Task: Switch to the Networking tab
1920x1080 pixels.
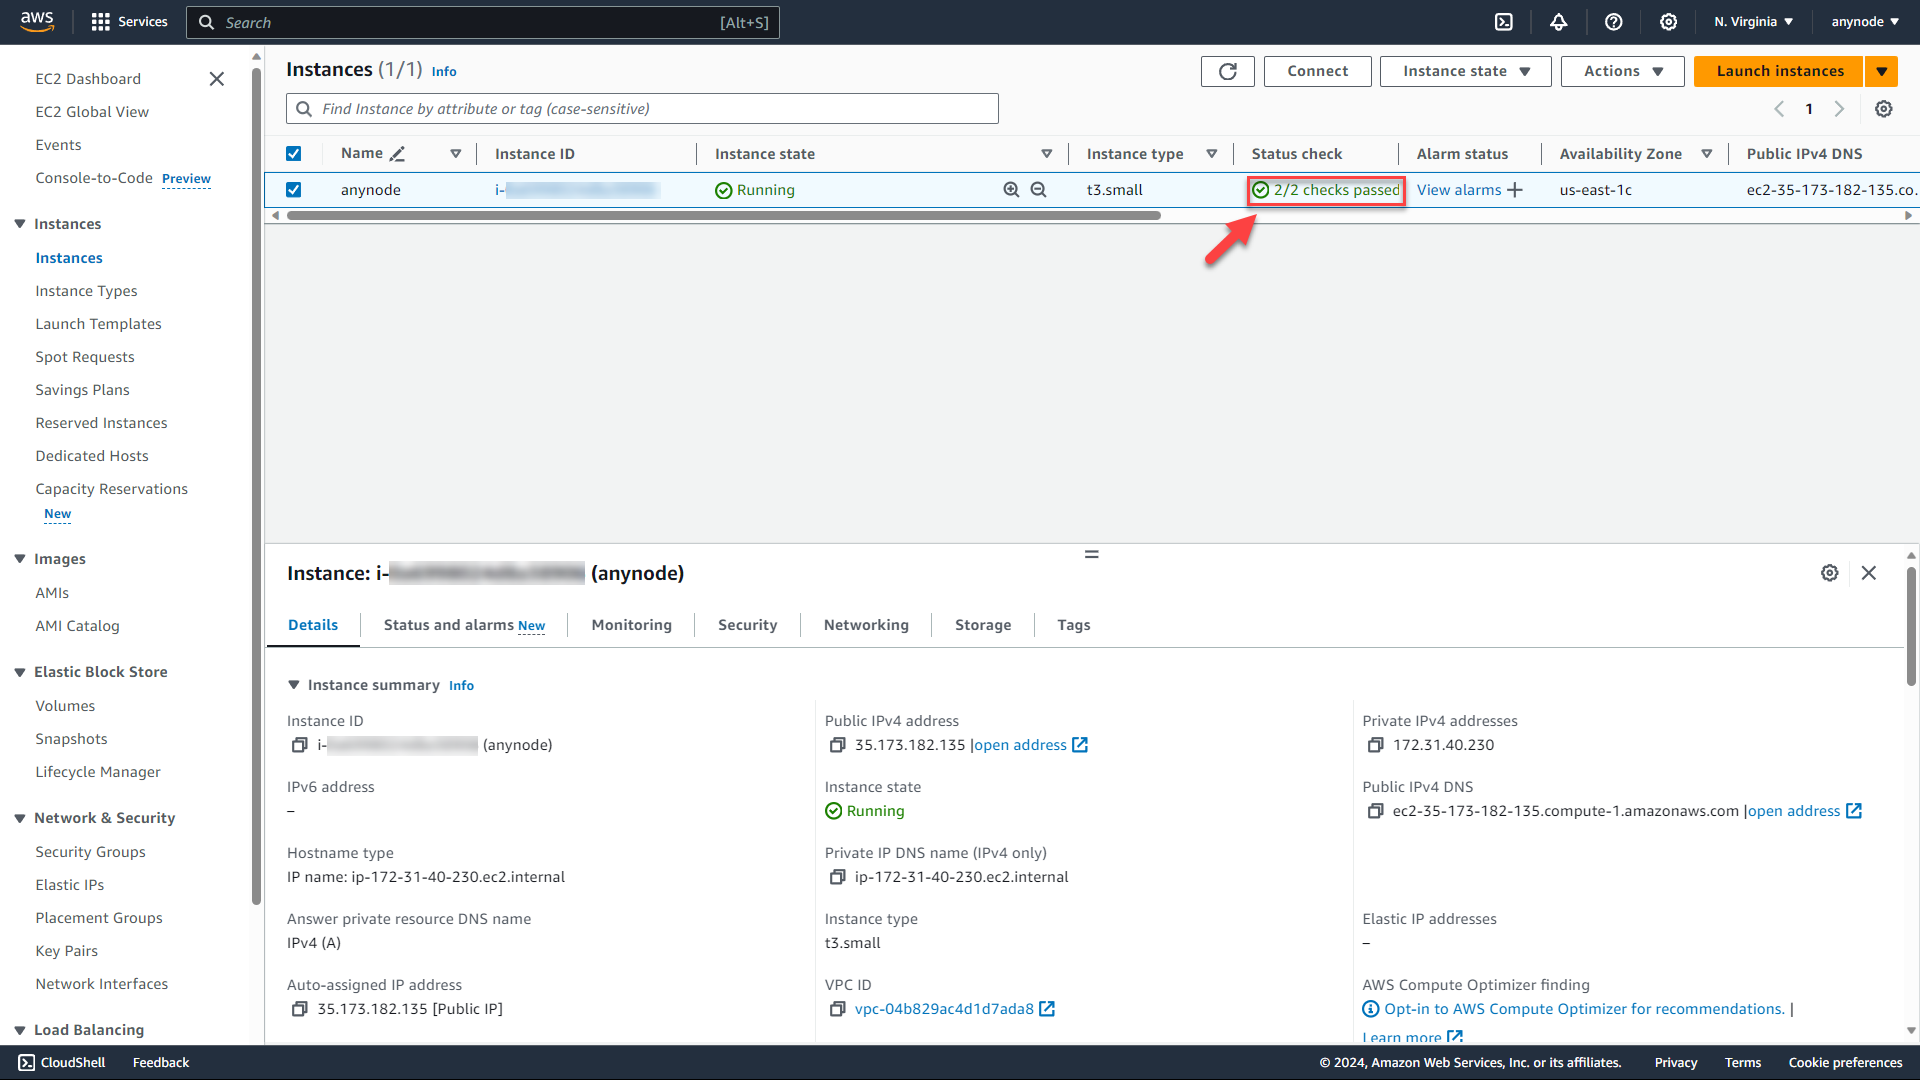Action: pyautogui.click(x=866, y=625)
